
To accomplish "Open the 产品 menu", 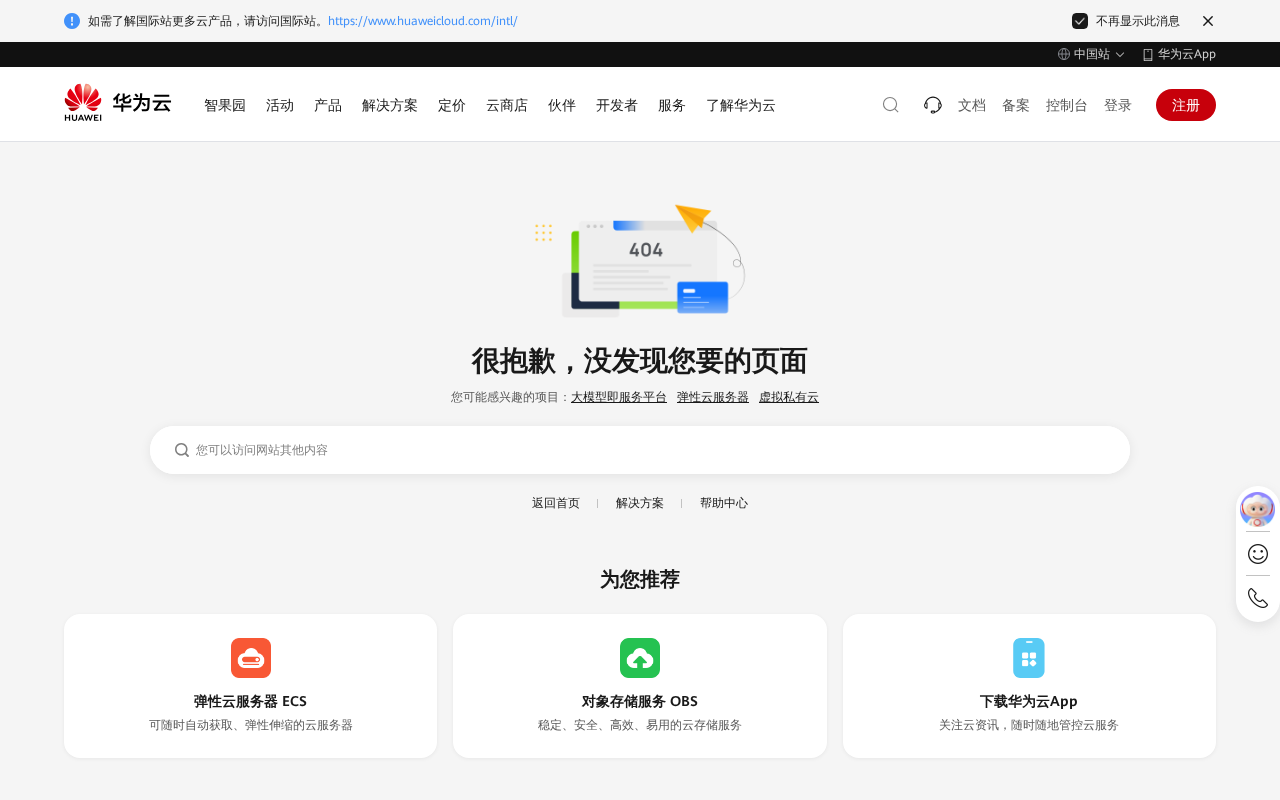I will [x=328, y=105].
